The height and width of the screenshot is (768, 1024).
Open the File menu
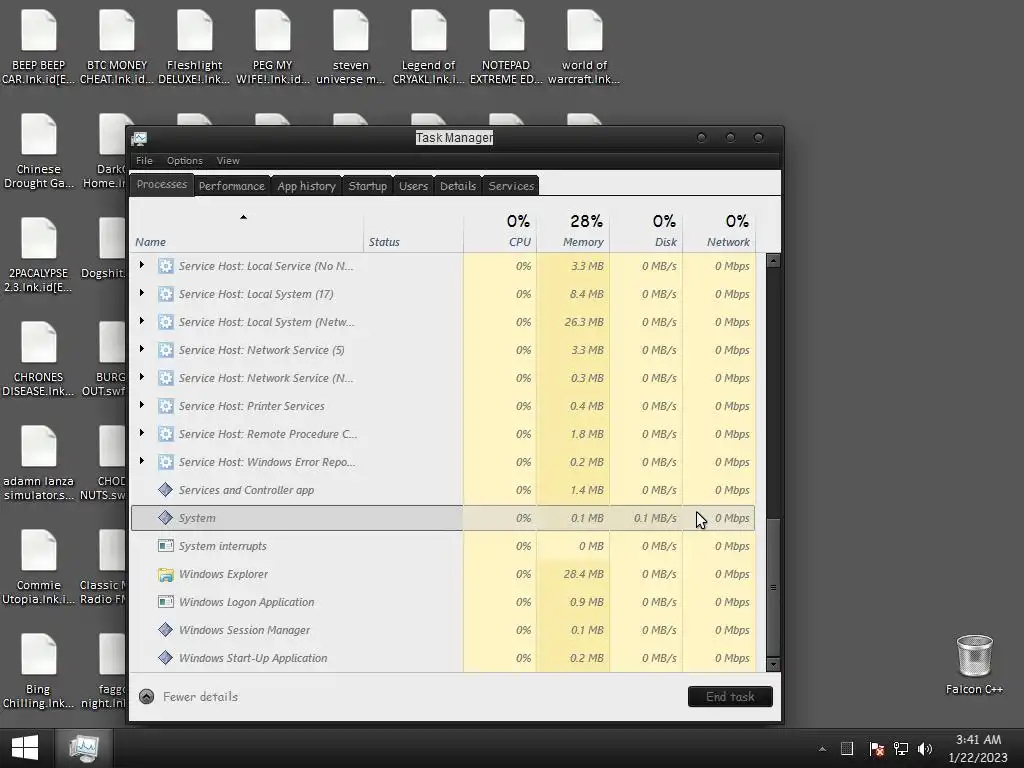coord(144,161)
